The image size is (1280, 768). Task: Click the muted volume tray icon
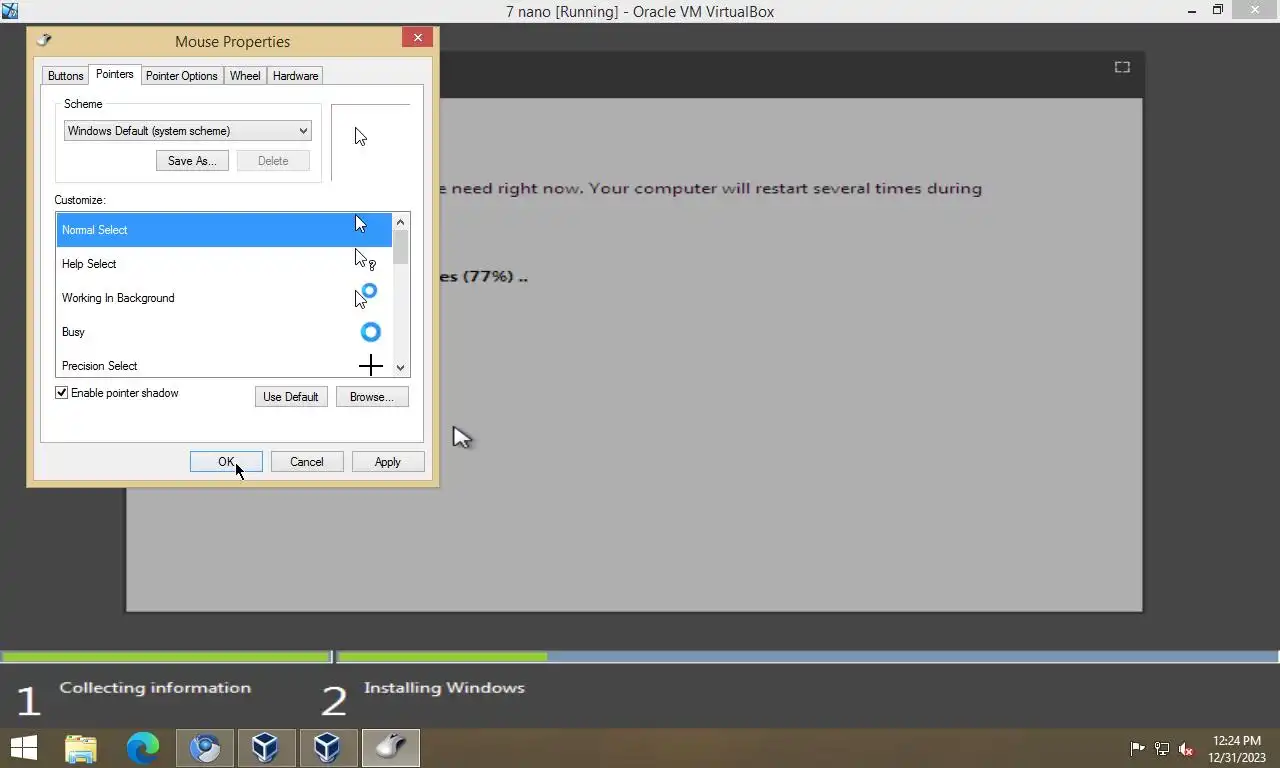point(1186,748)
